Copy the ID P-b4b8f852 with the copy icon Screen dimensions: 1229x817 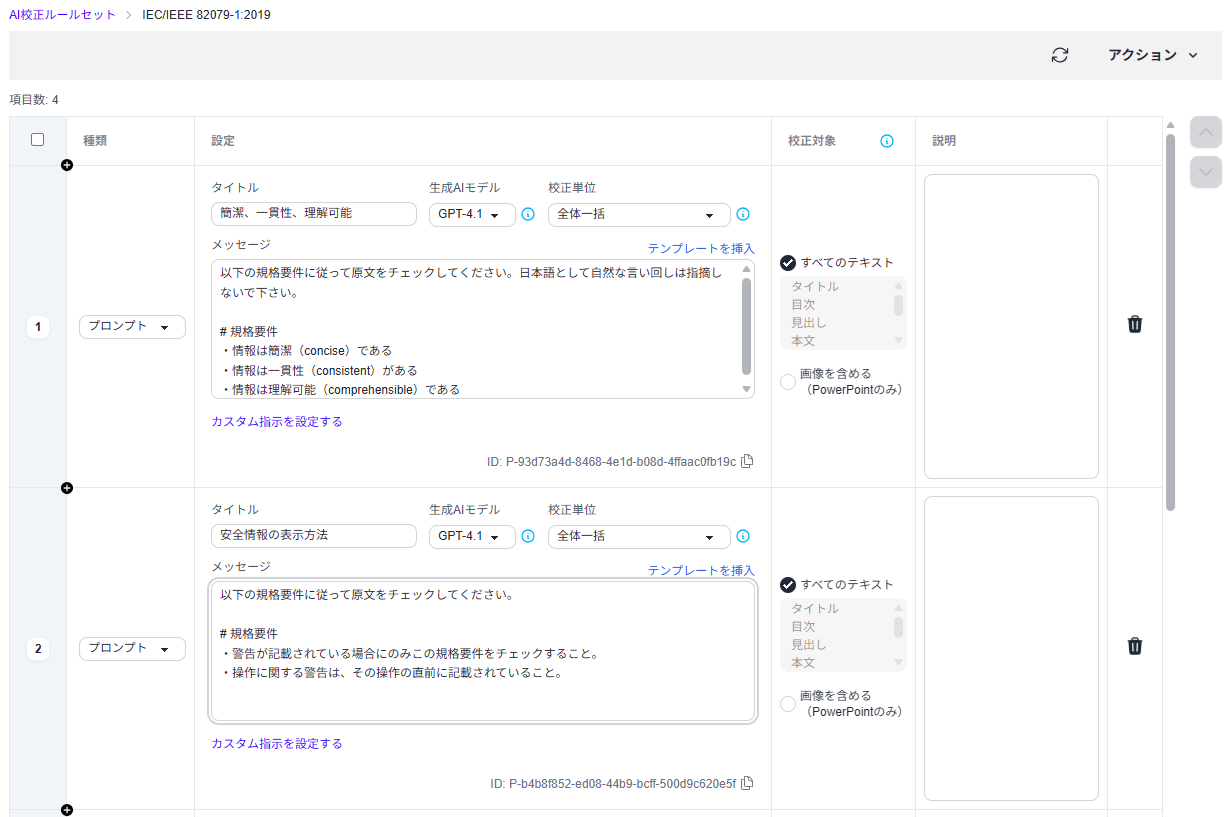[747, 784]
